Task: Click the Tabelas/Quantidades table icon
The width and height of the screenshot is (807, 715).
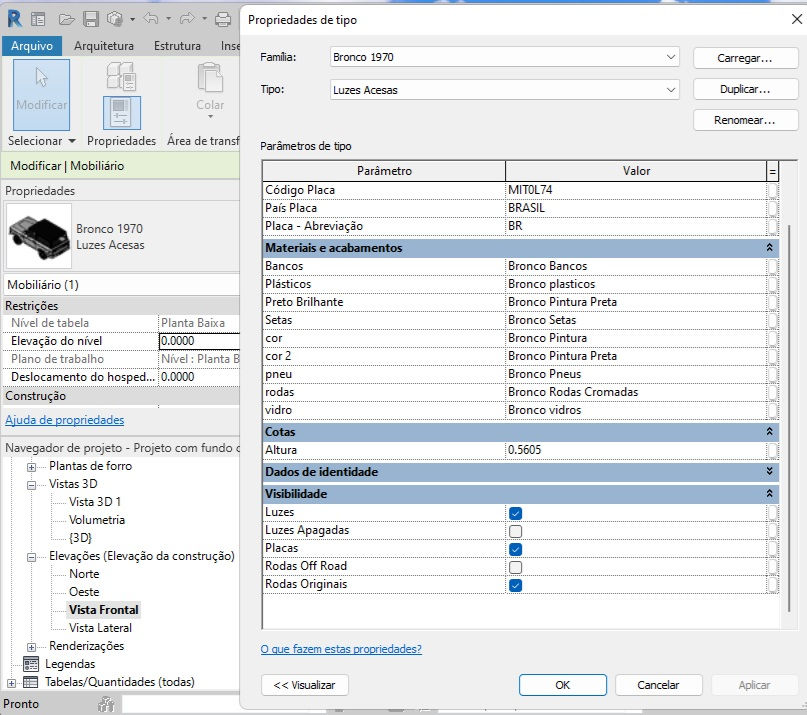Action: [x=31, y=682]
